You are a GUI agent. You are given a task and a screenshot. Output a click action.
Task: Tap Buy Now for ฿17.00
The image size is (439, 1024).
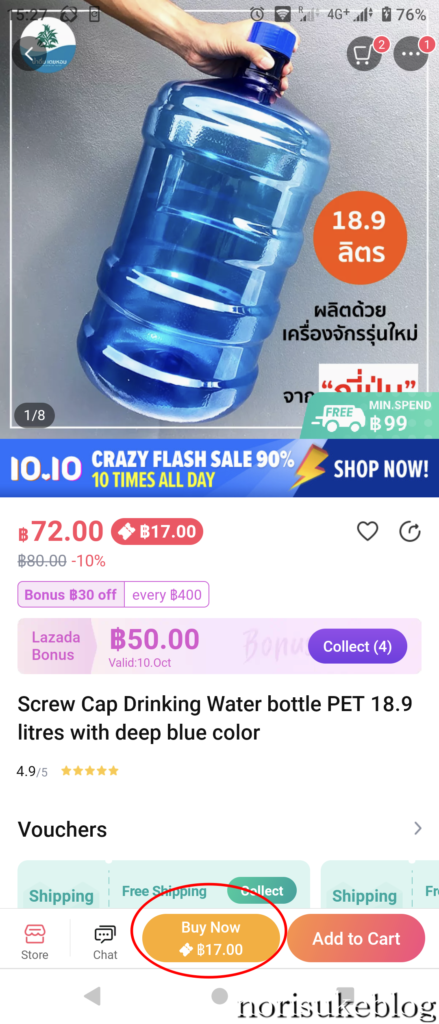tap(211, 938)
